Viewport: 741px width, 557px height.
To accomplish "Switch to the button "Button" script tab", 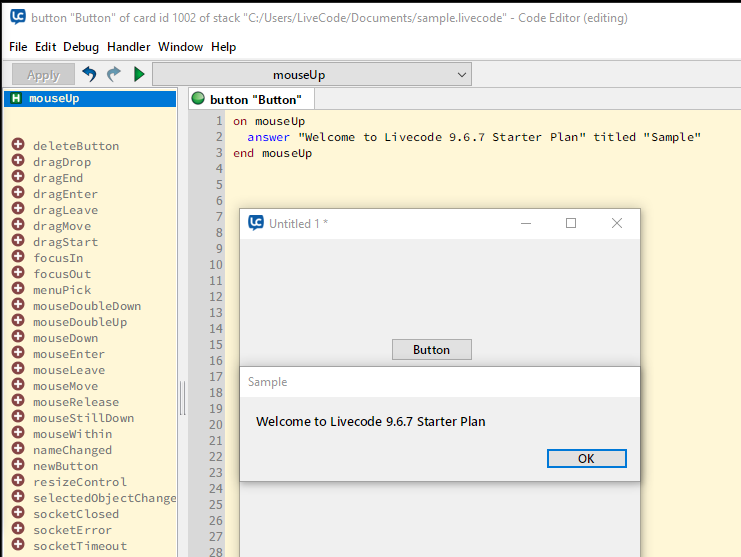I will click(x=255, y=99).
